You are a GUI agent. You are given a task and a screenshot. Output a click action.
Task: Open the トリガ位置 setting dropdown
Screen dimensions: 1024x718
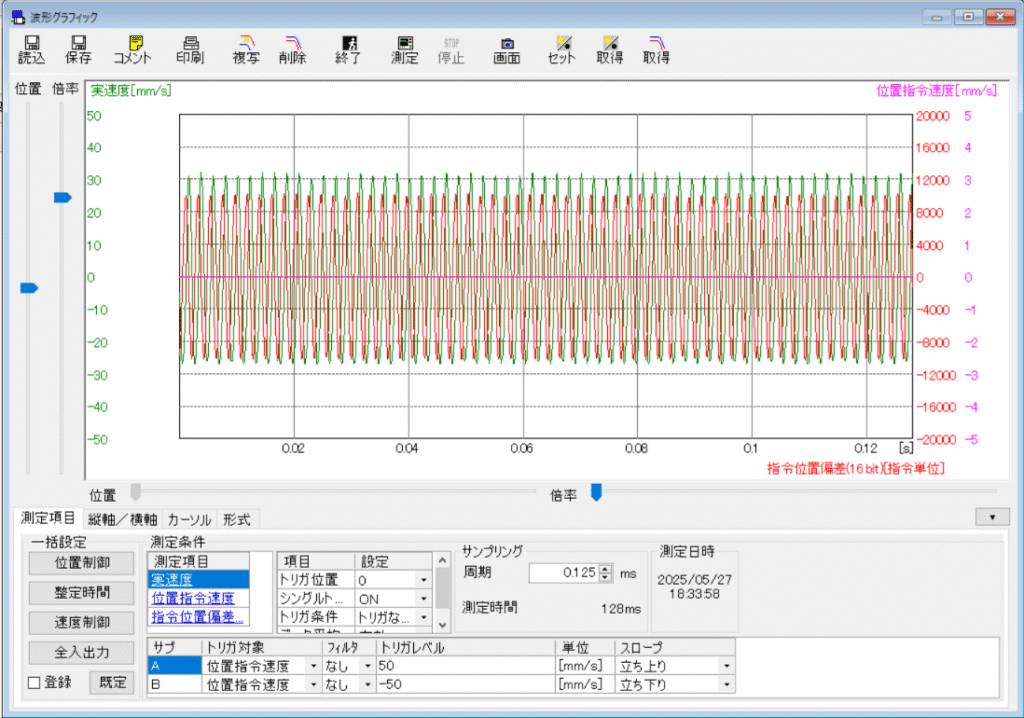coord(424,580)
